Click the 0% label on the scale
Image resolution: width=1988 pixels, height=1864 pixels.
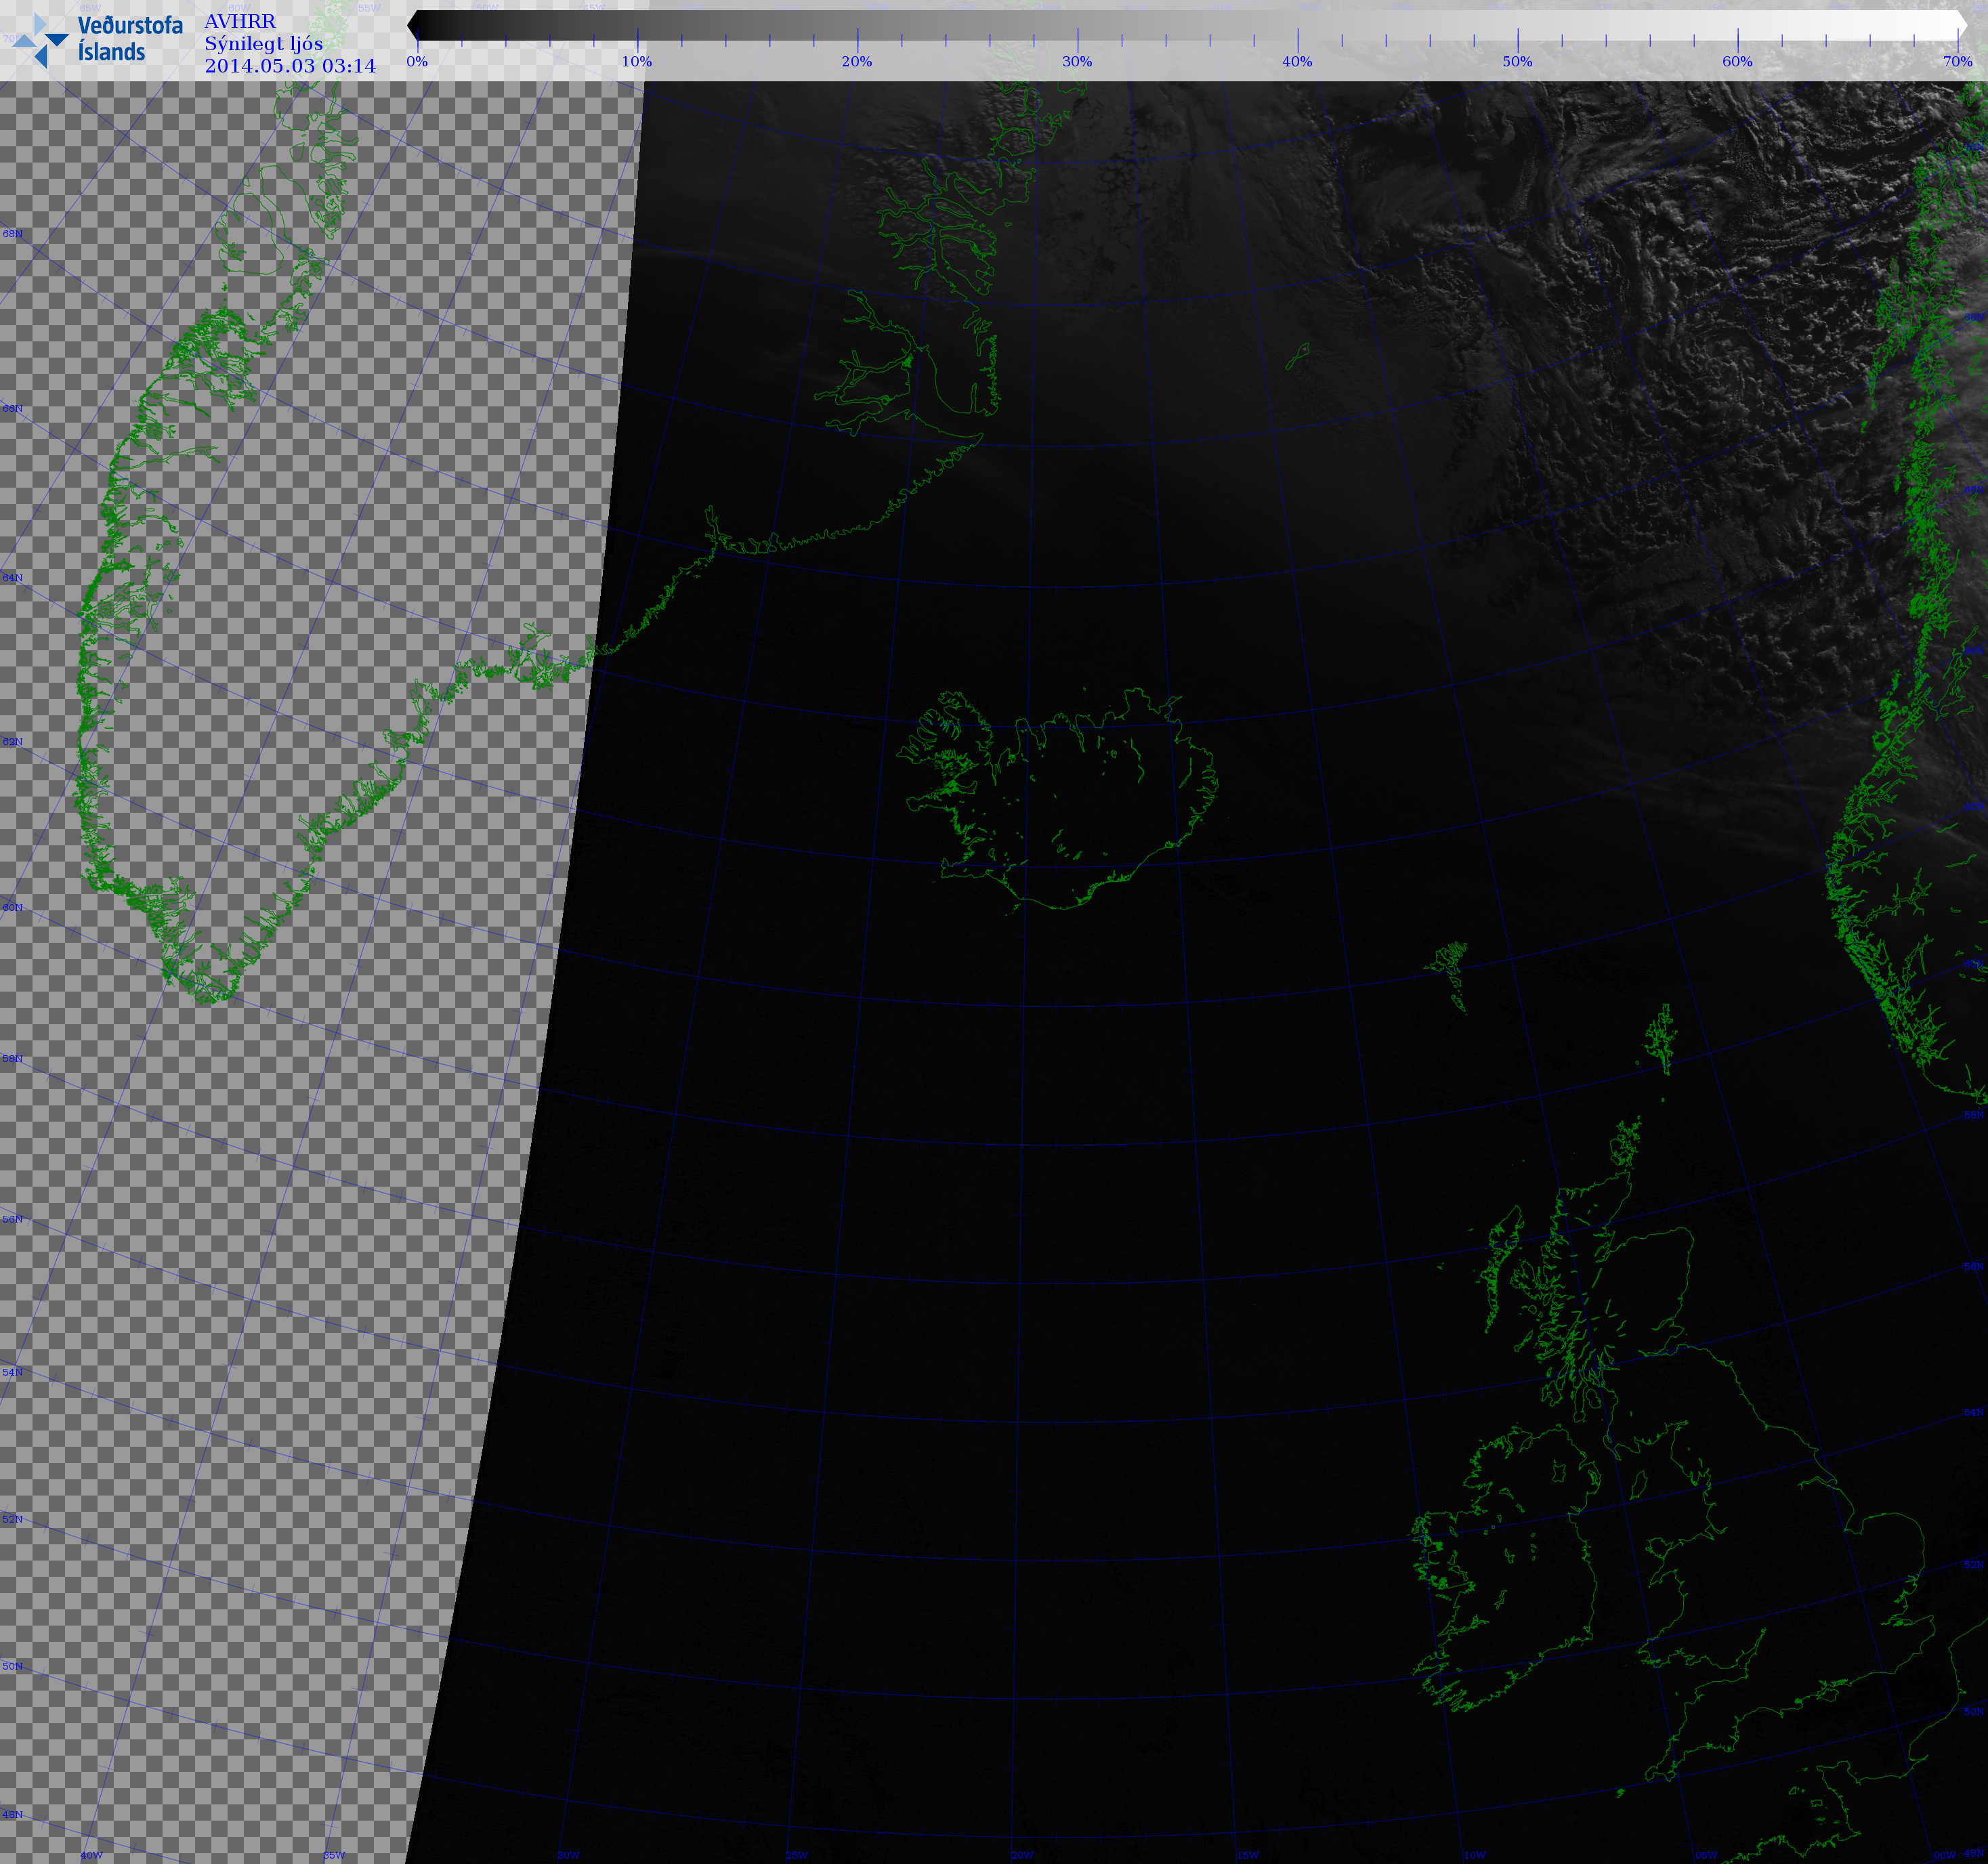(417, 61)
